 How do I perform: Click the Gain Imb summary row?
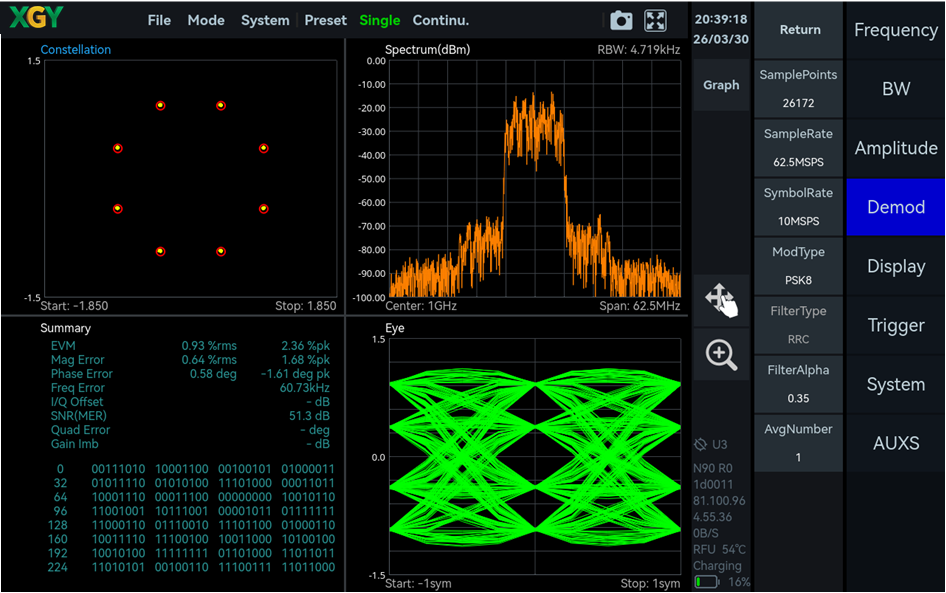190,444
